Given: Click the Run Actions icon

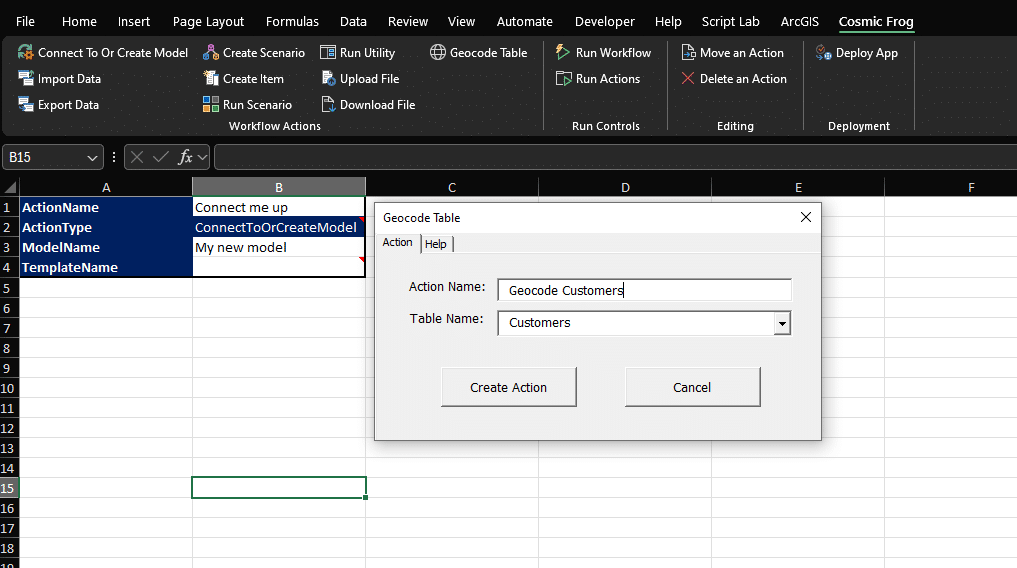Looking at the screenshot, I should pos(564,78).
